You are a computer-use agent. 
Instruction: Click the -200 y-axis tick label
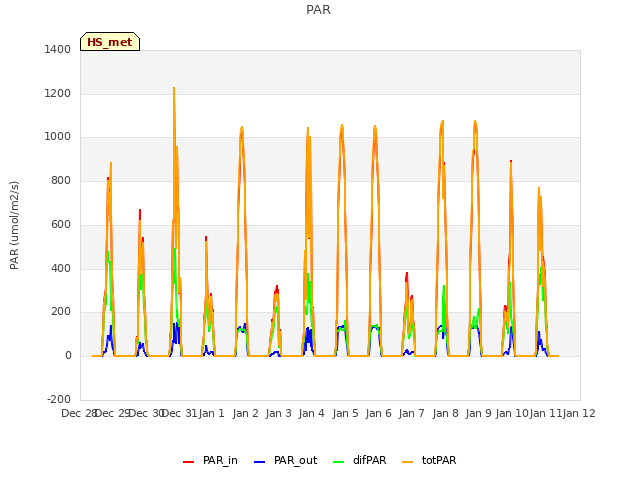59,399
